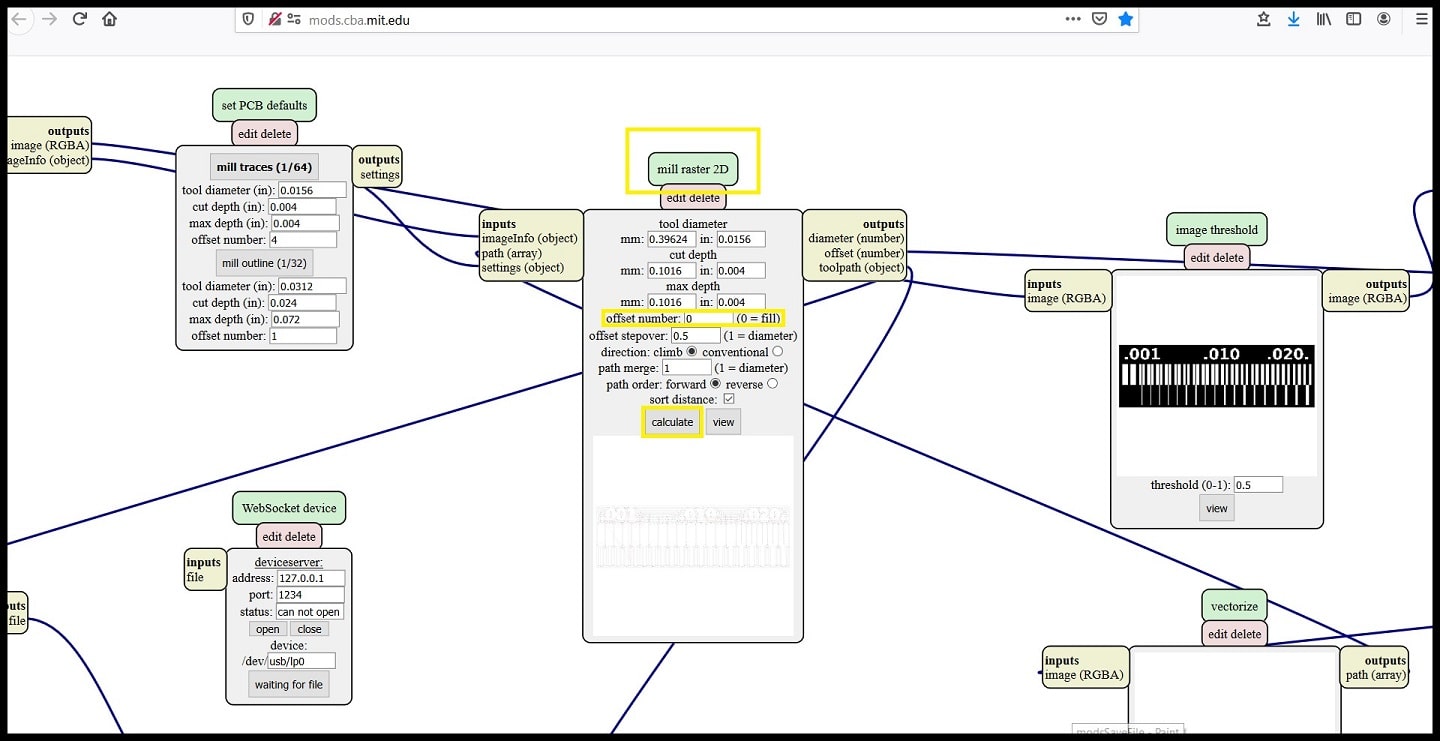Toggle the blue bookmark star
The image size is (1440, 741).
[1126, 19]
